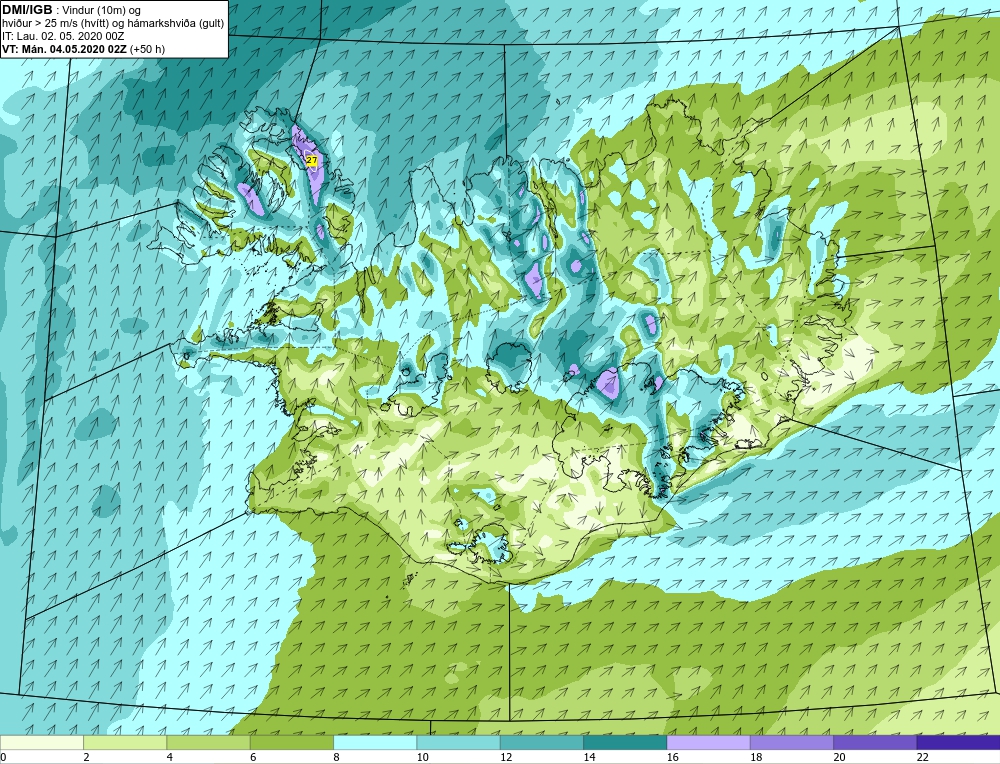
Task: Click the legend scale label 2
Action: click(x=86, y=757)
